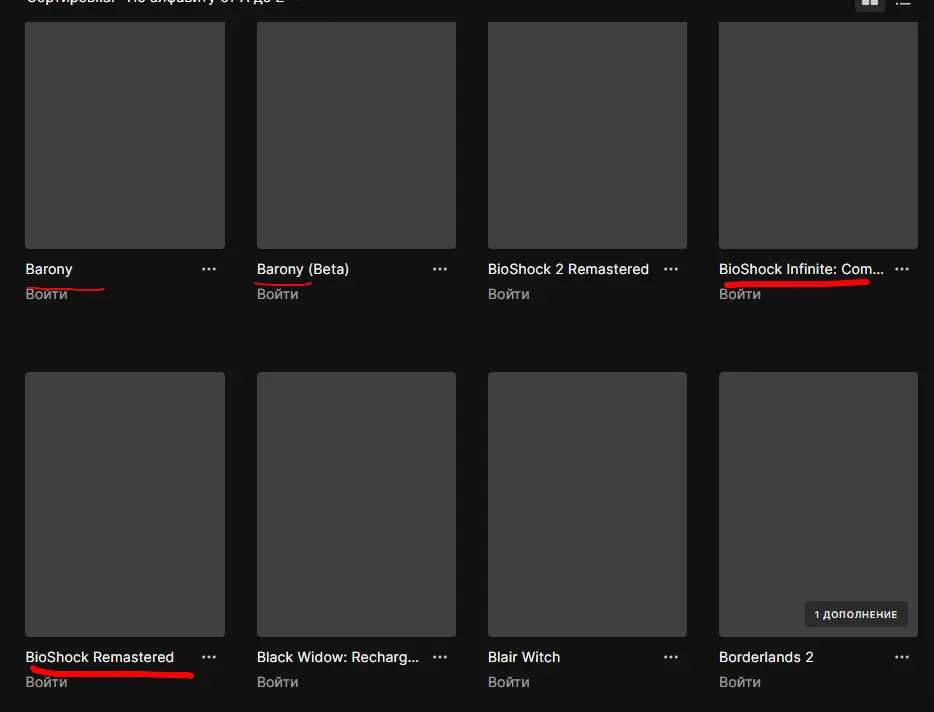934x712 pixels.
Task: Open the options menu for Borderlands 2
Action: [x=902, y=657]
